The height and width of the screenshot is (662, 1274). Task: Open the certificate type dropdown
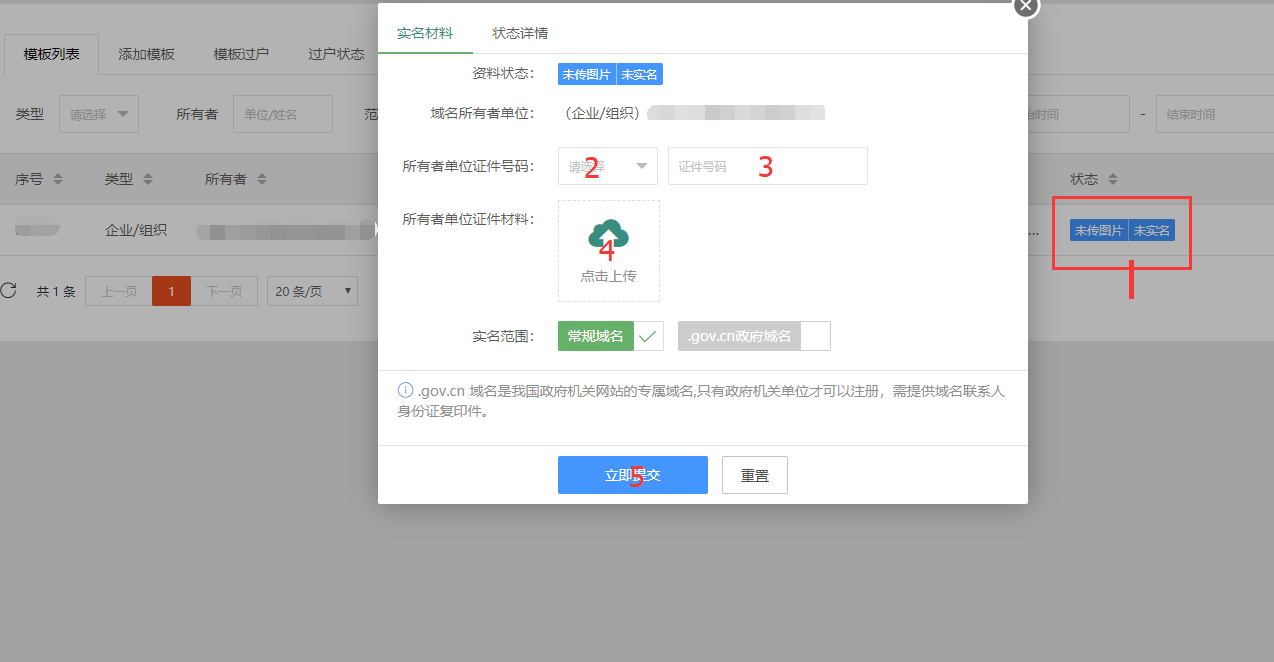607,166
